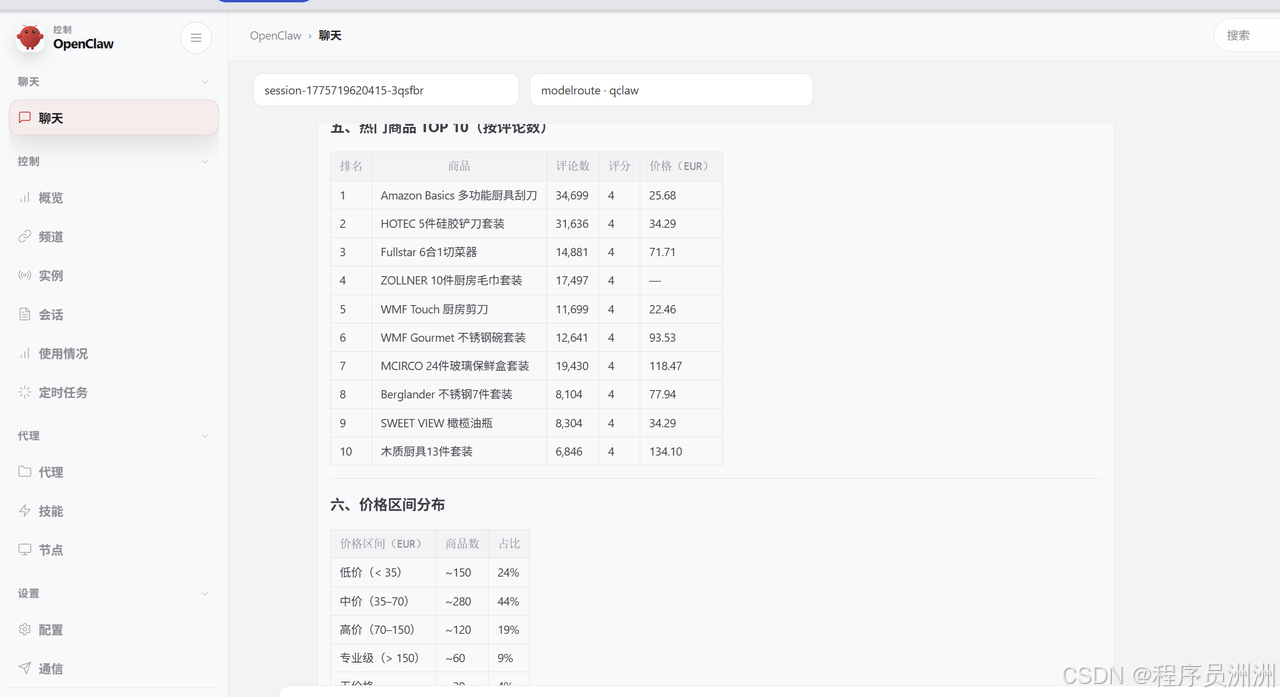The height and width of the screenshot is (697, 1280).
Task: Open 通信 in the sidebar
Action: tap(114, 669)
